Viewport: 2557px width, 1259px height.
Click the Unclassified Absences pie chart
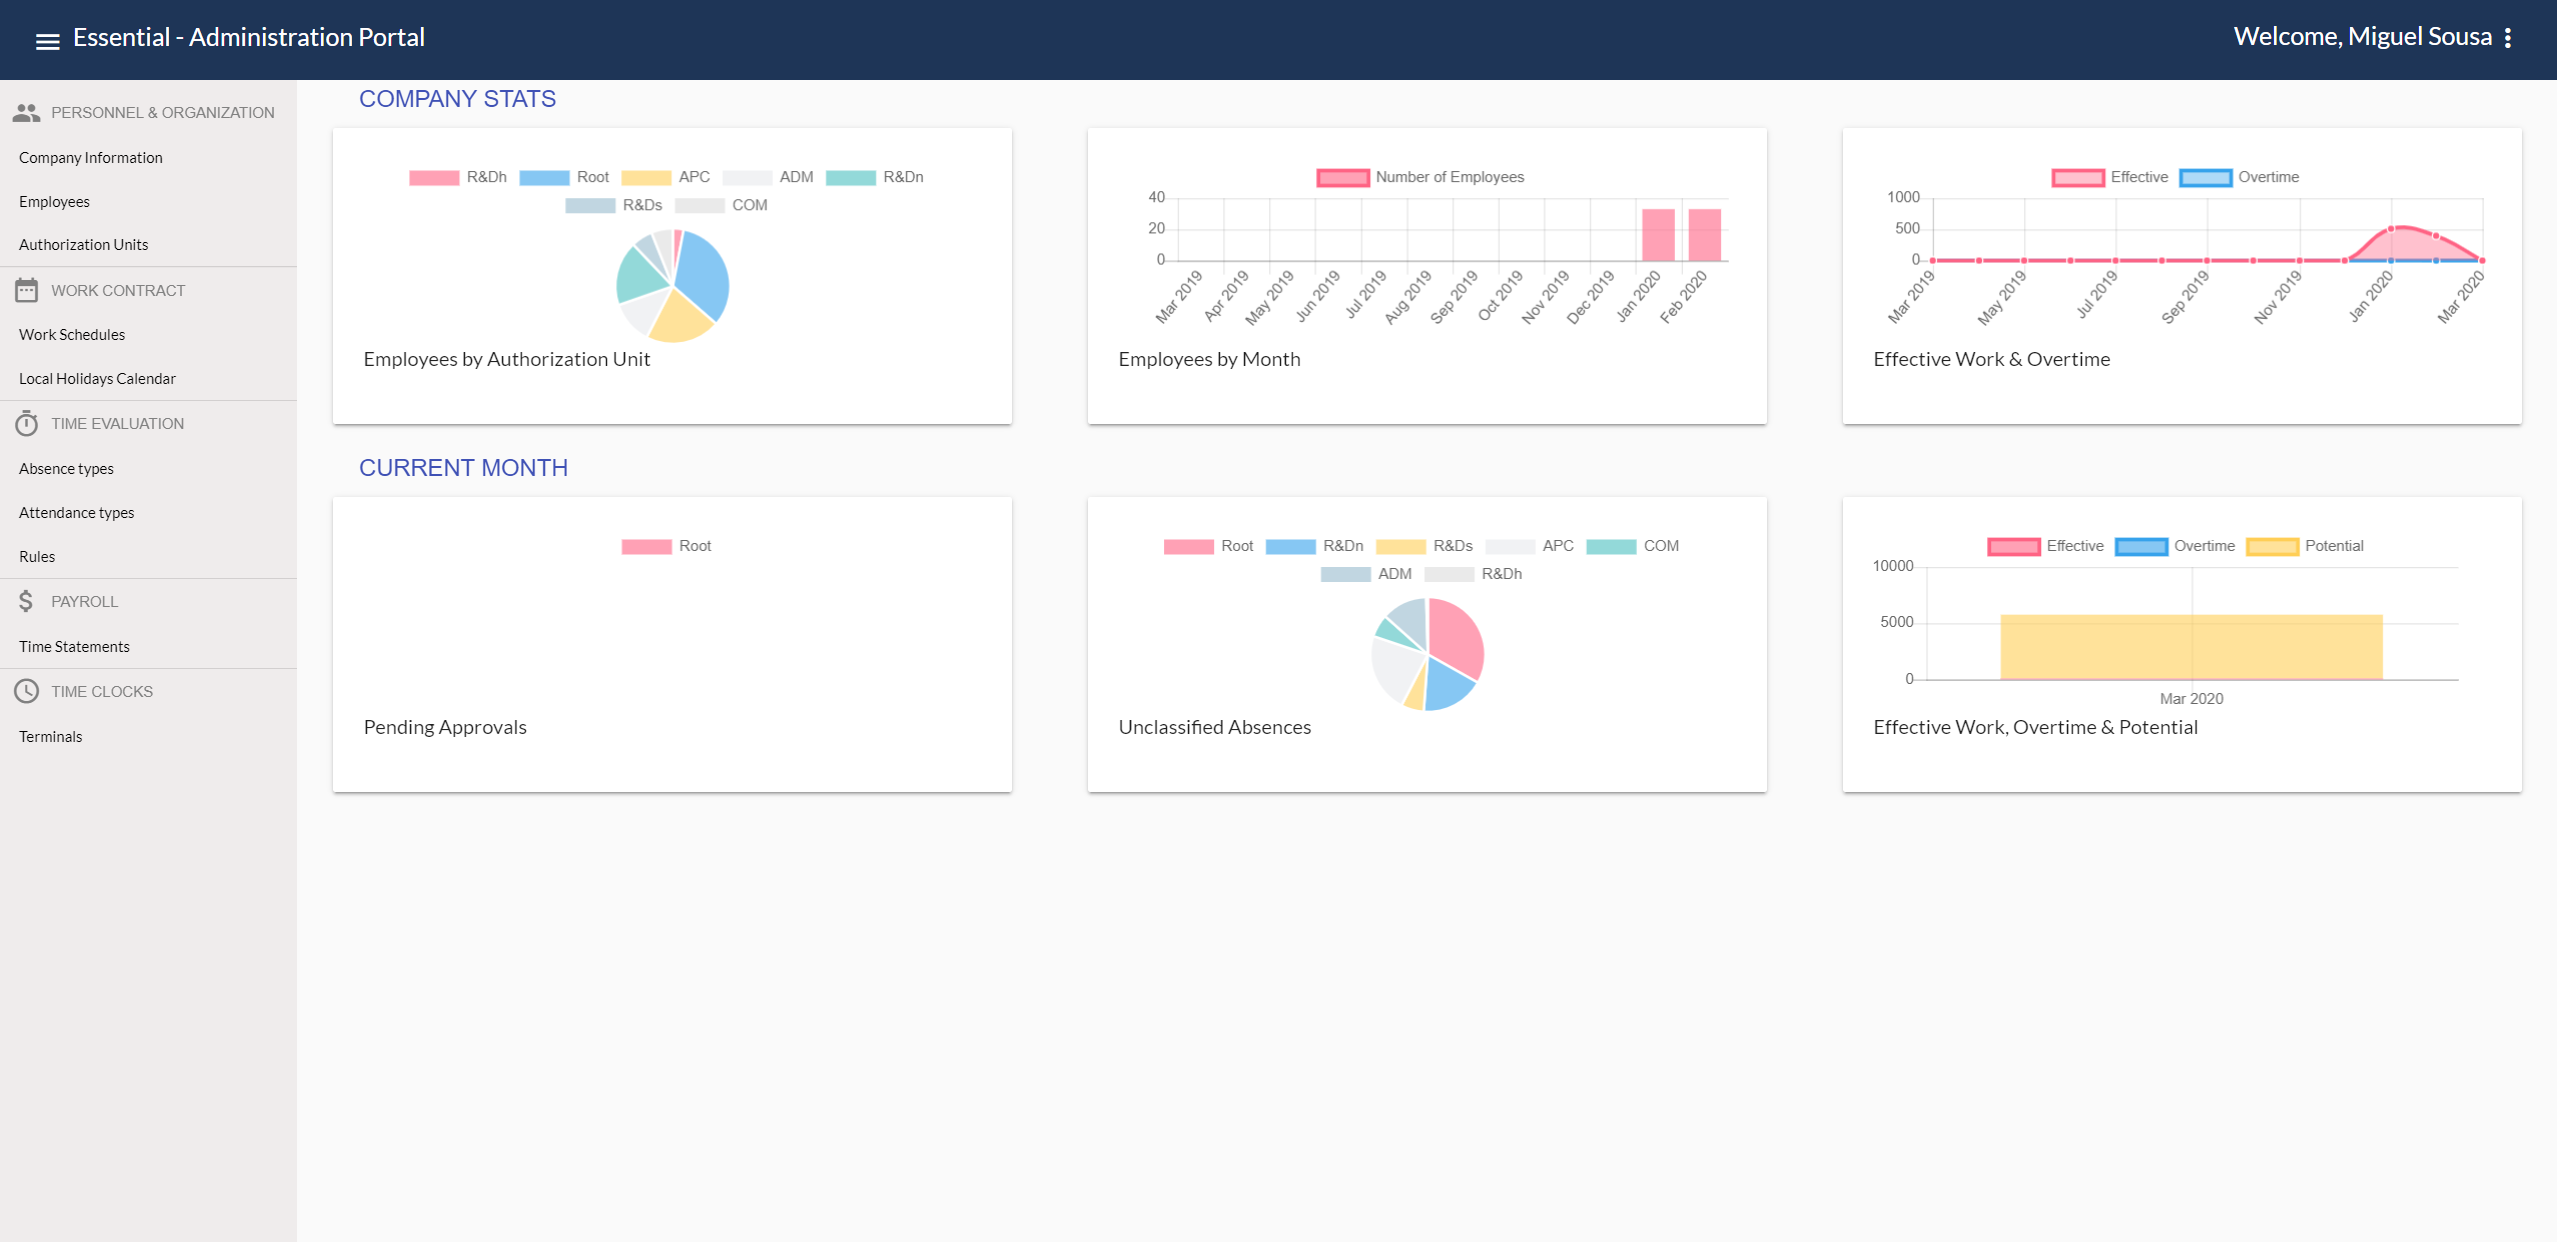pyautogui.click(x=1428, y=654)
